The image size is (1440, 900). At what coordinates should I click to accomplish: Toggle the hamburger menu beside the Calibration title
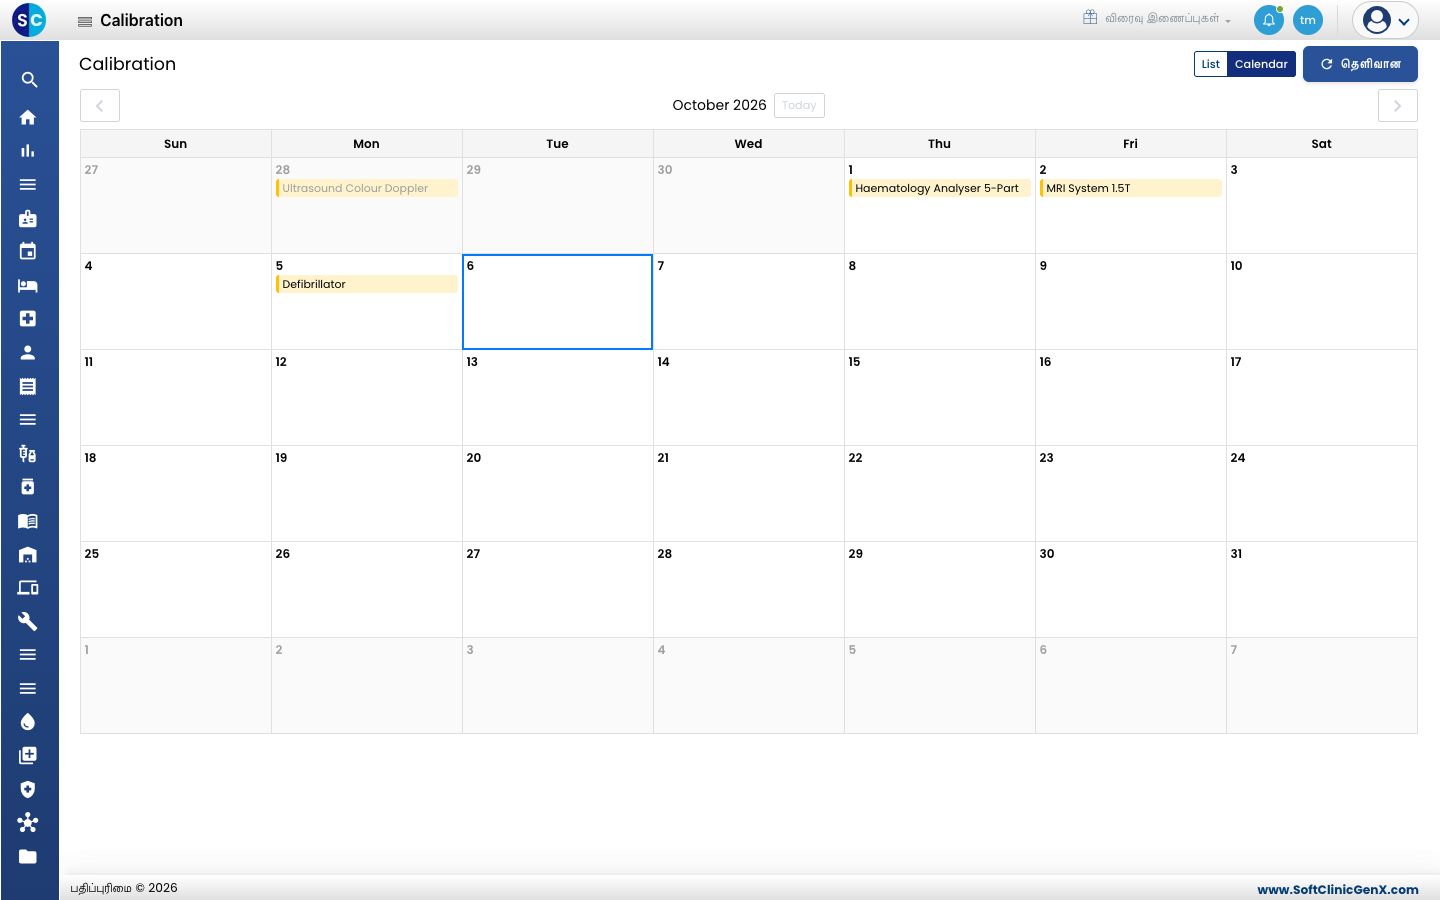(85, 21)
